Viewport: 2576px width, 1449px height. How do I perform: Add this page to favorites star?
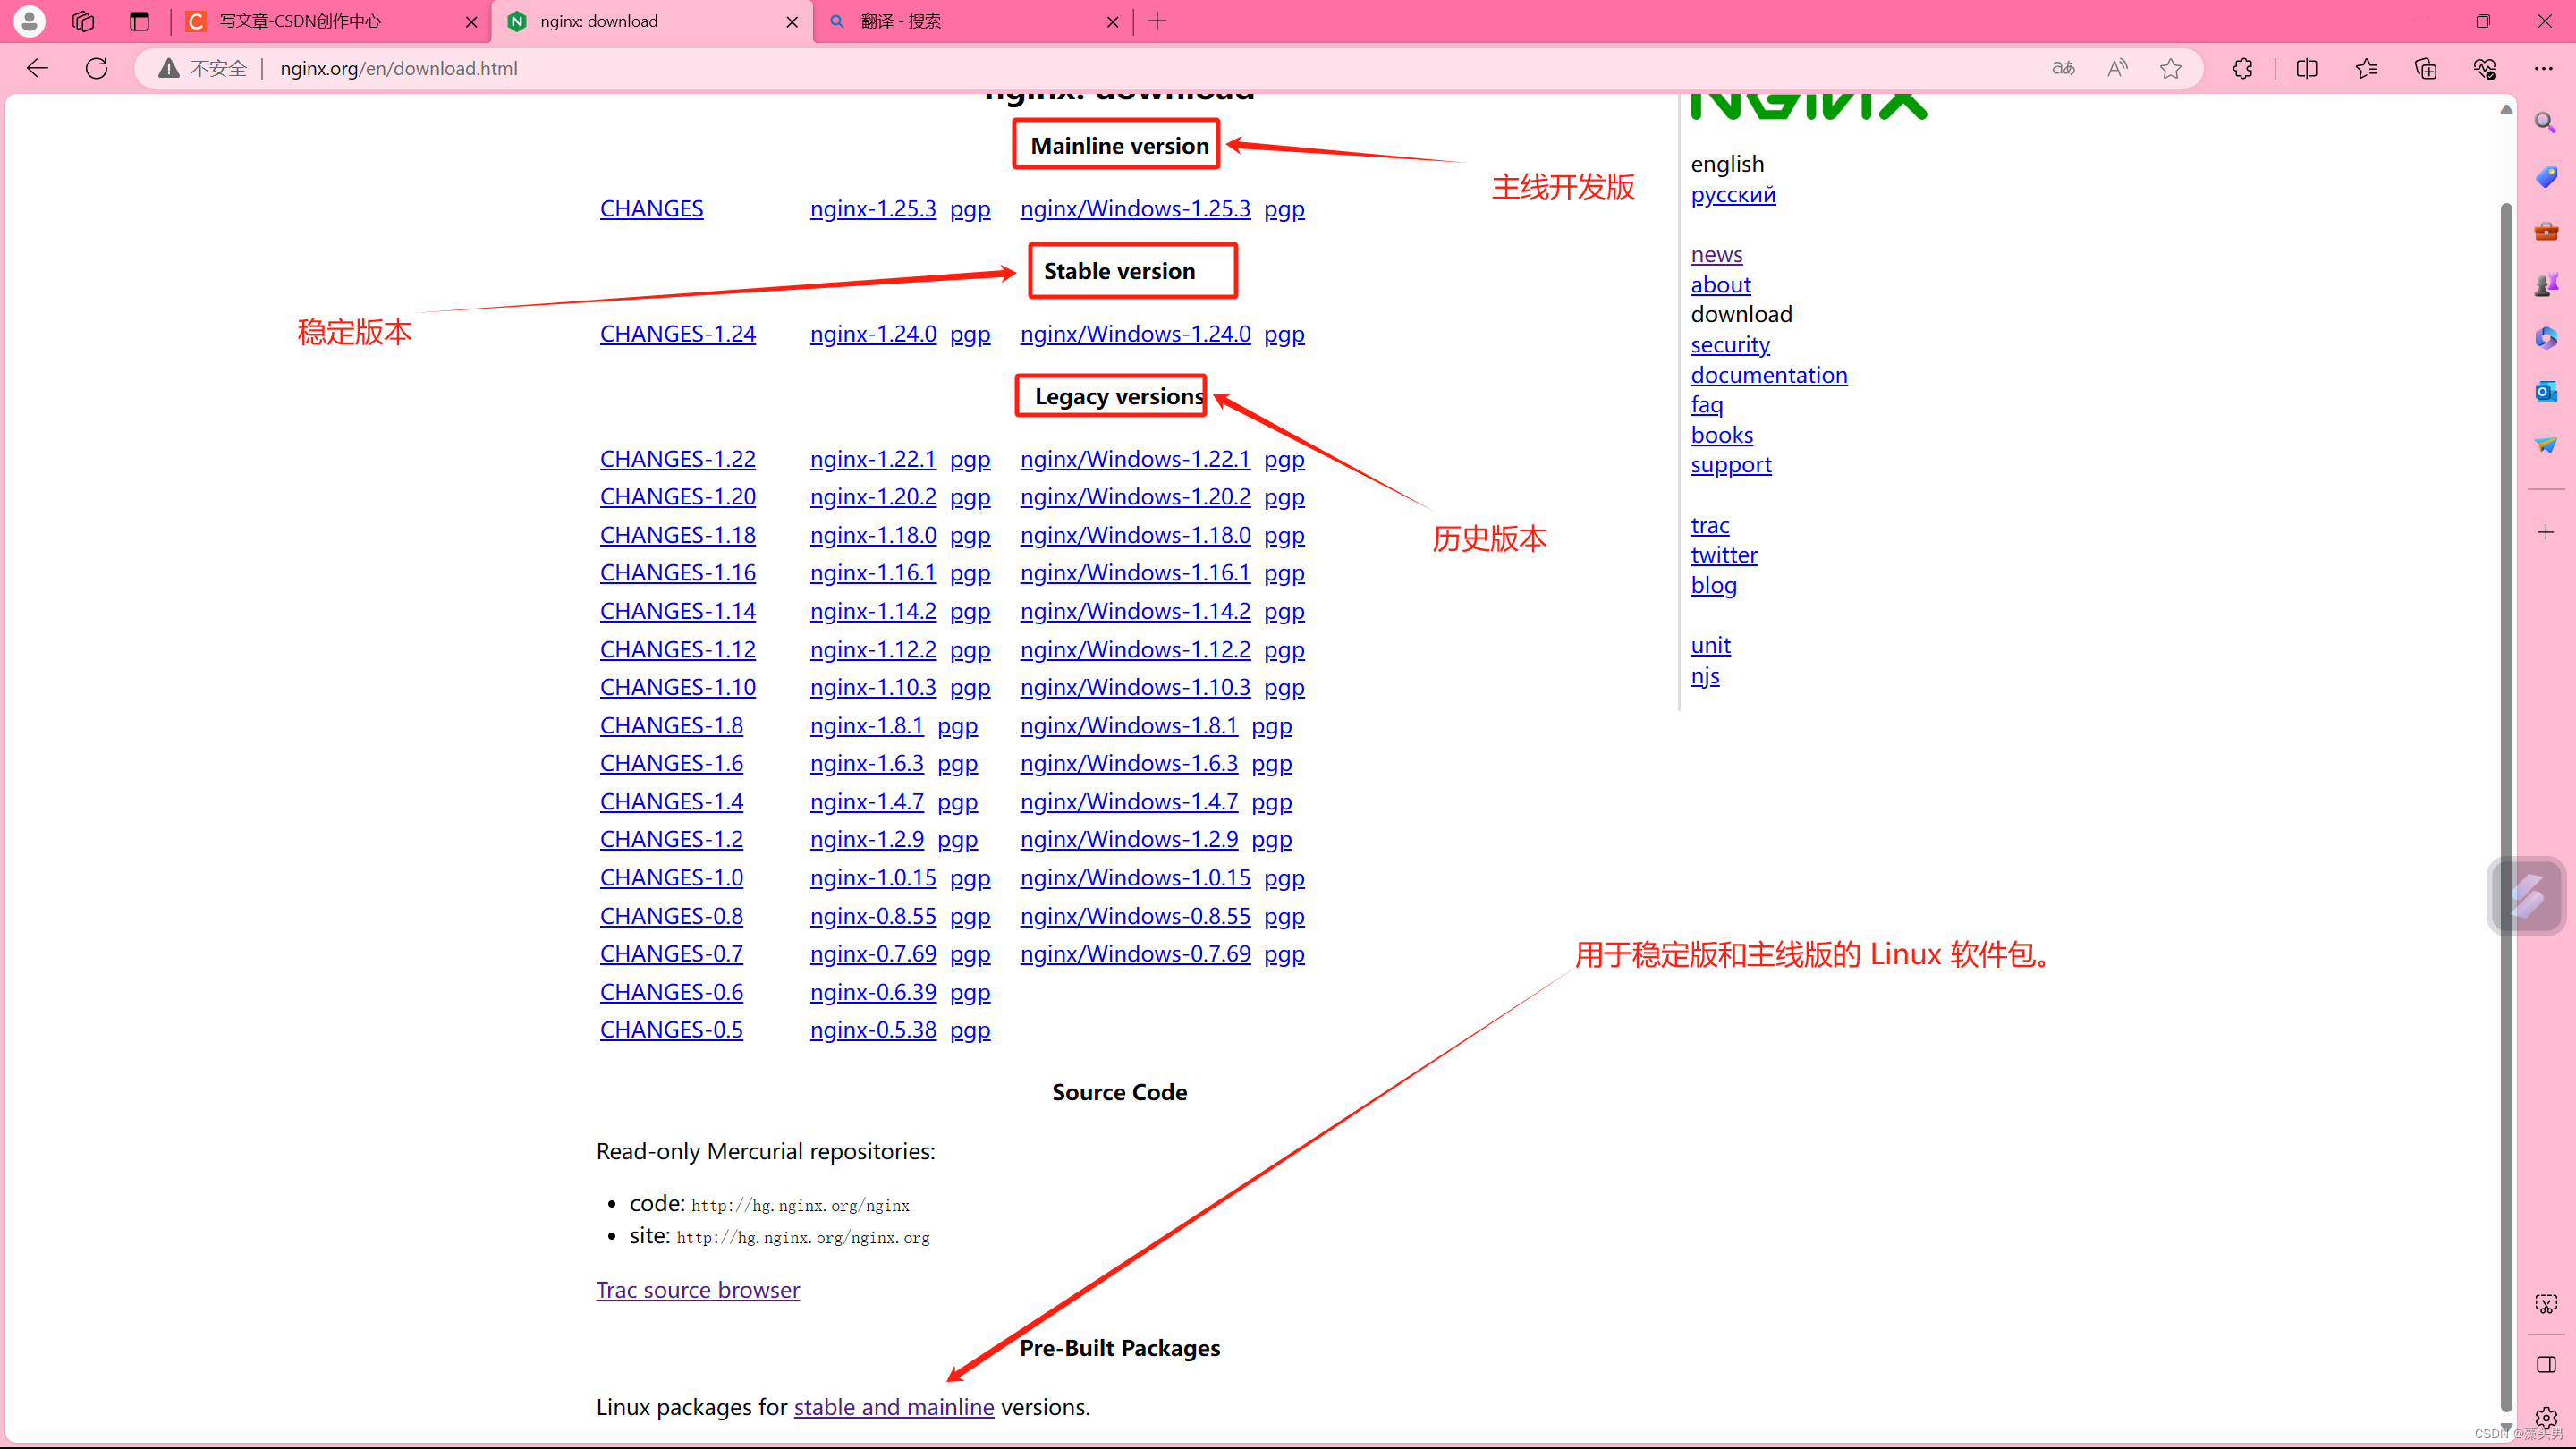2170,68
